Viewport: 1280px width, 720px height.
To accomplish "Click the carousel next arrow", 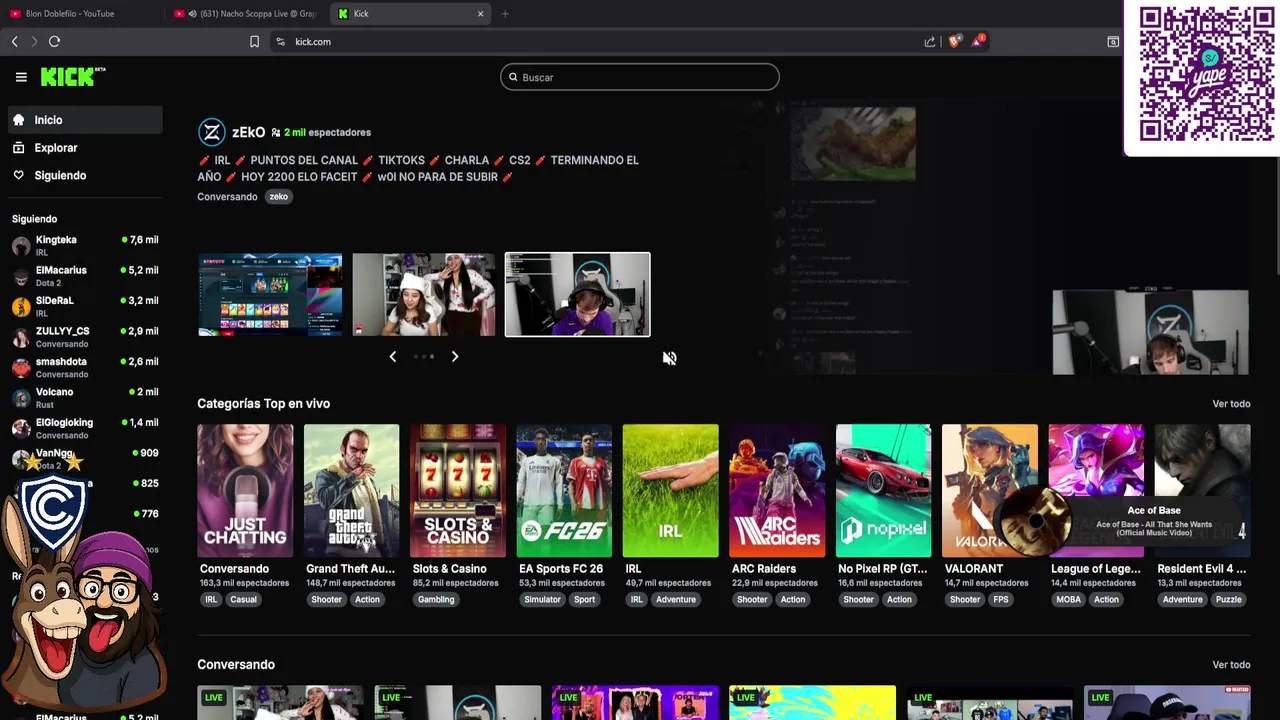I will click(455, 357).
